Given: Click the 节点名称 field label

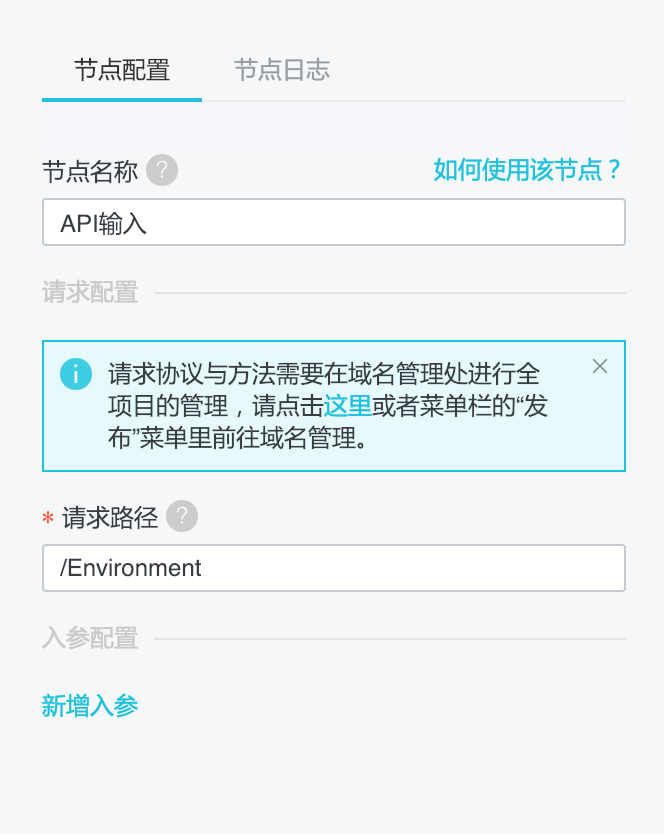Looking at the screenshot, I should coord(90,171).
